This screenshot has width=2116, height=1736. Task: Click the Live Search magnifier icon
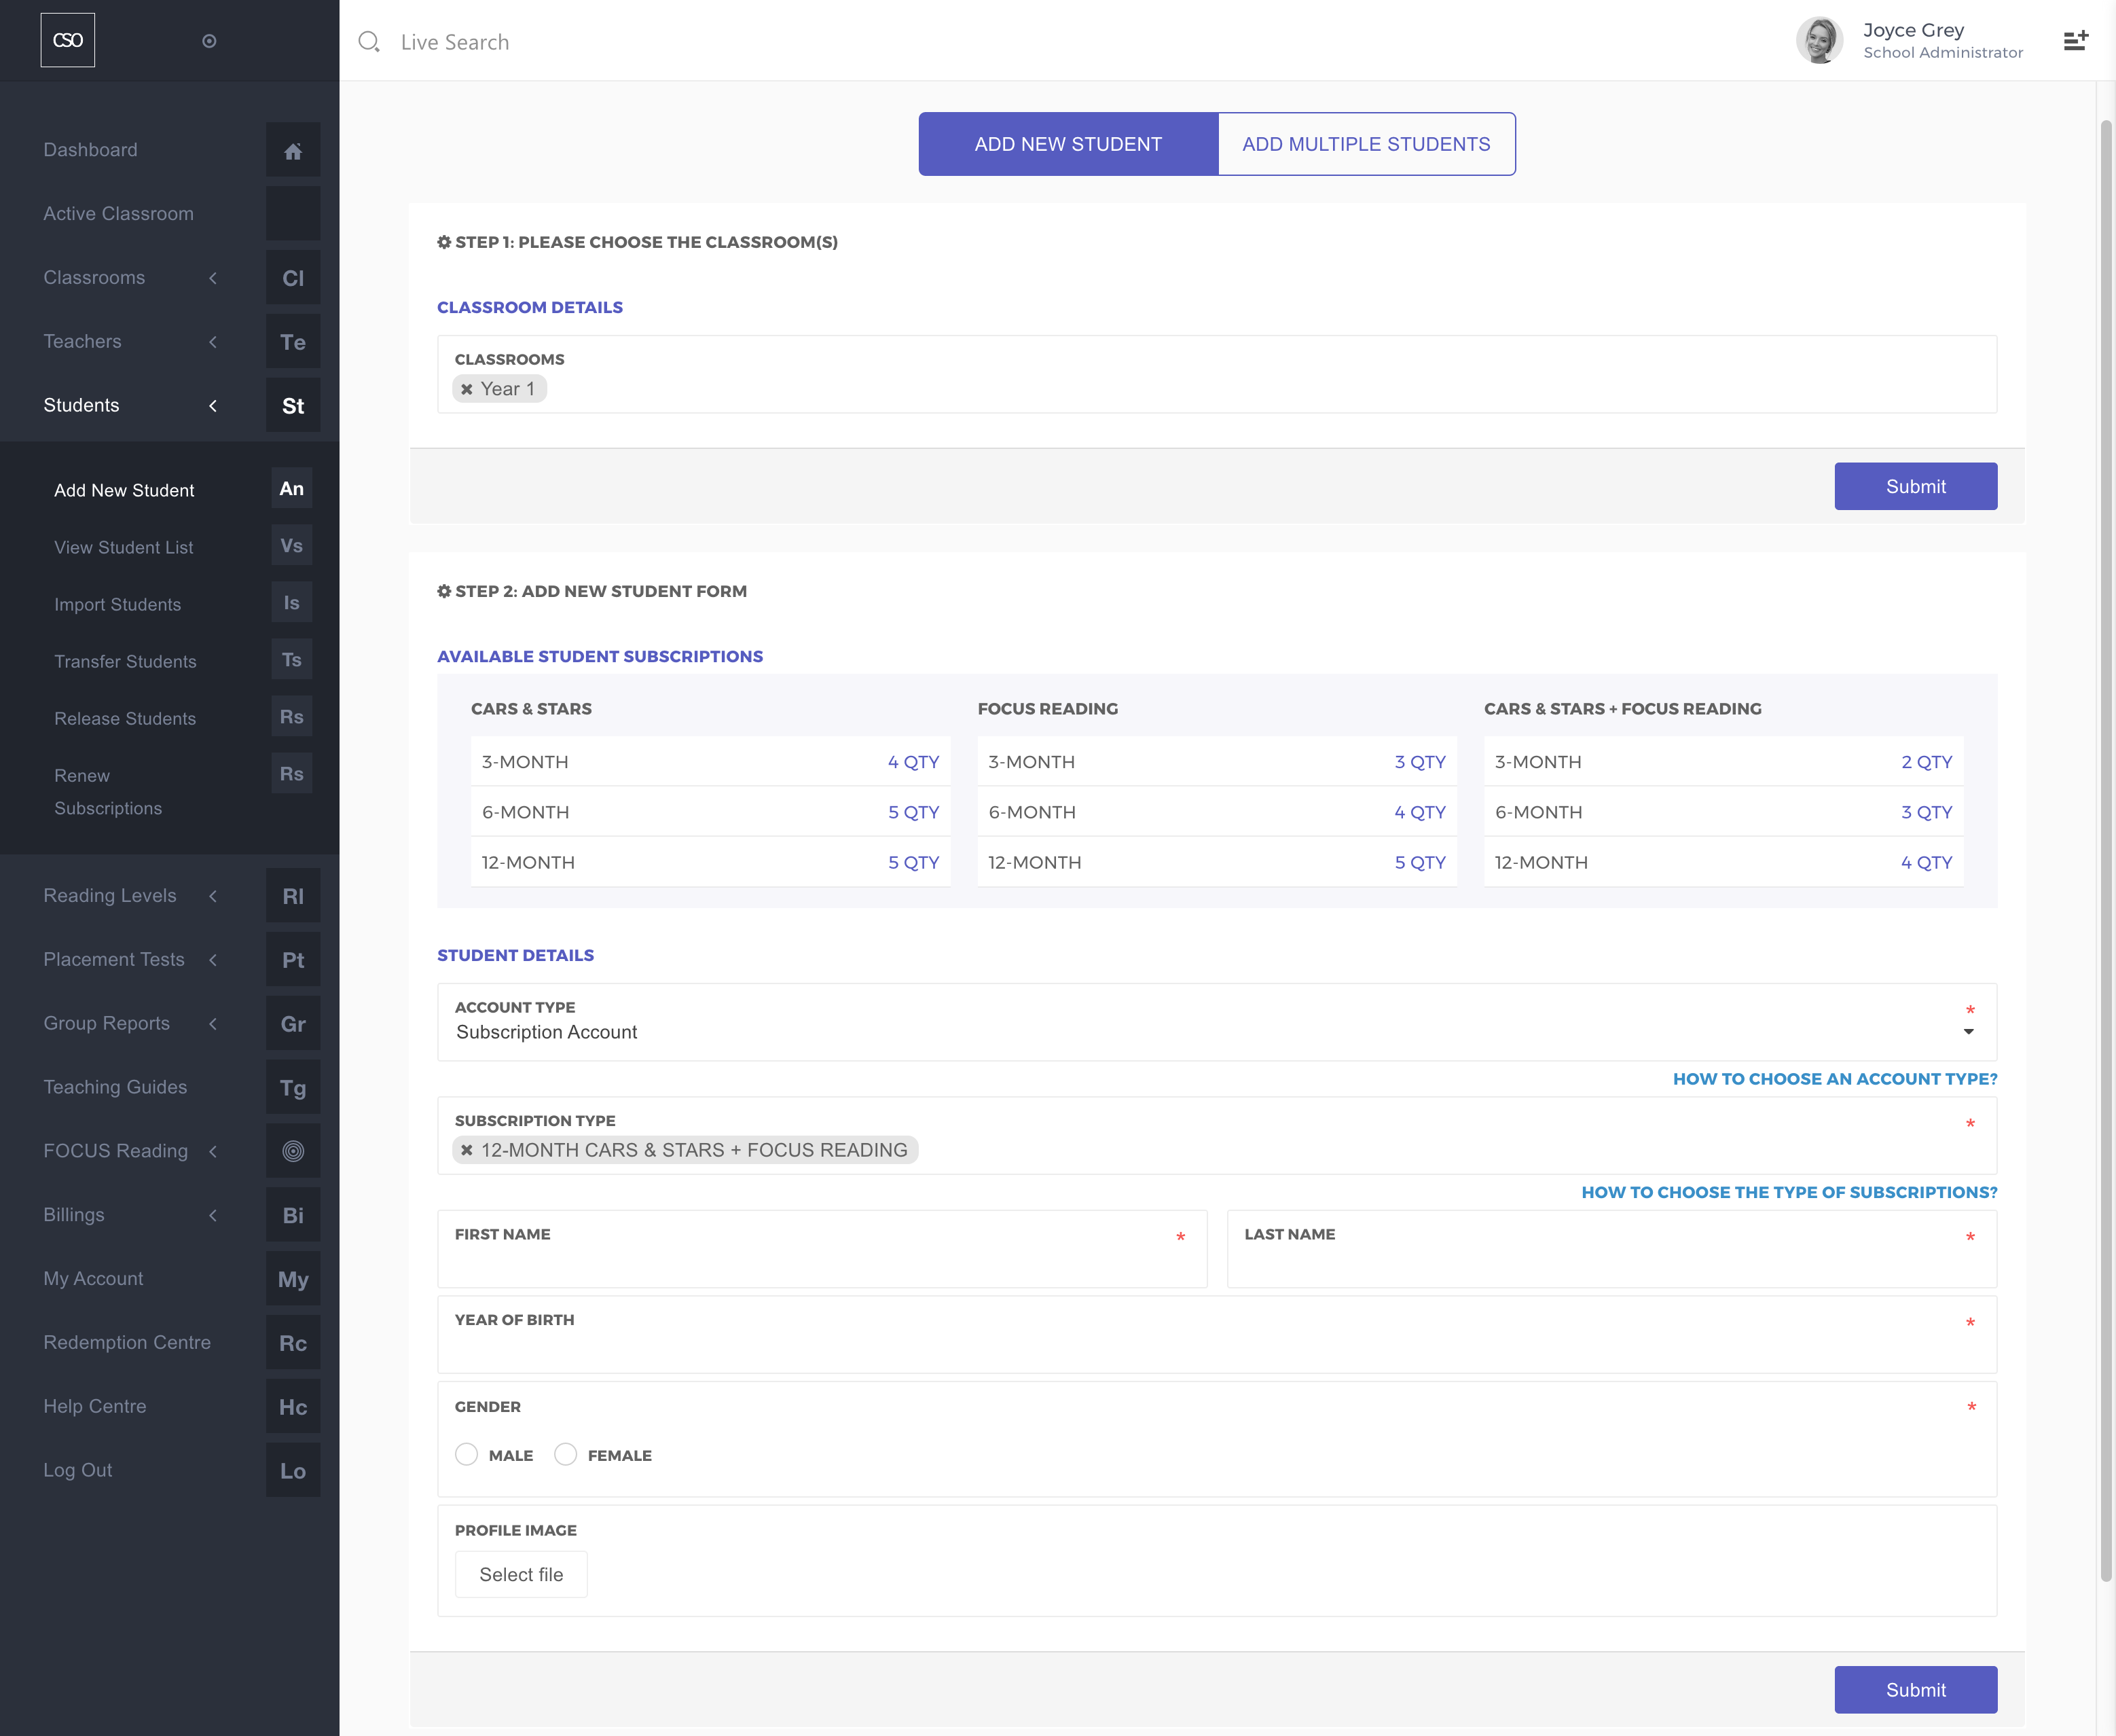(369, 42)
